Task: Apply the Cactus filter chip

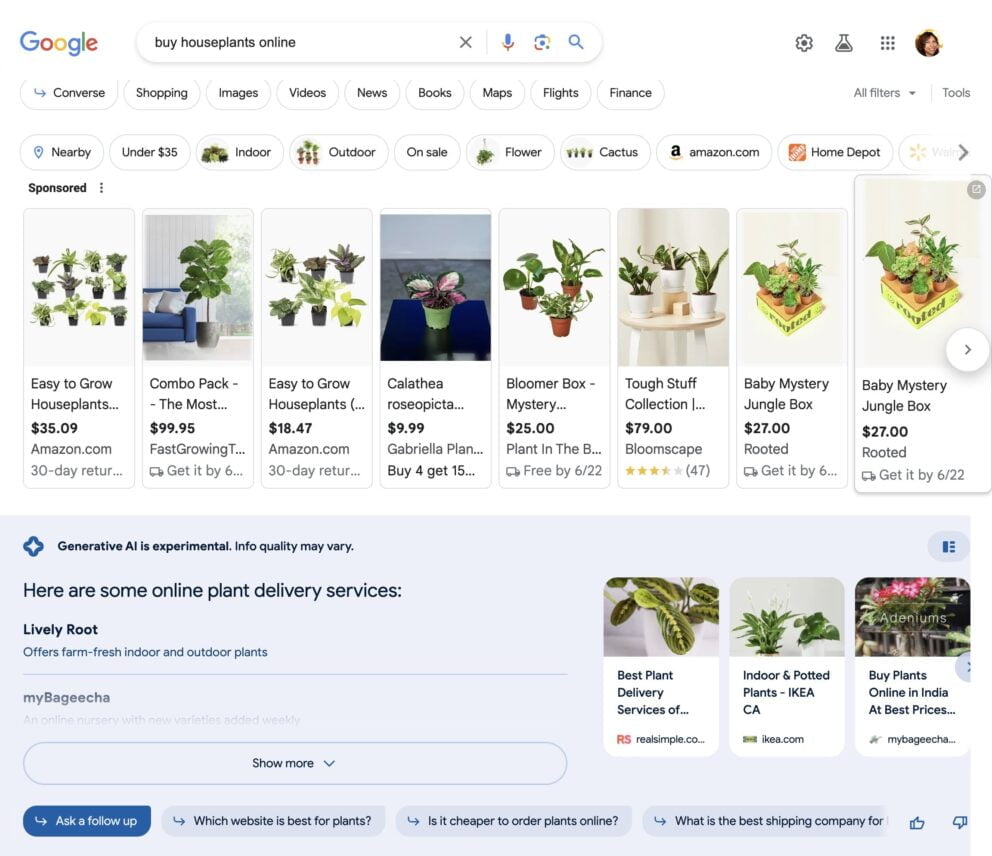Action: 605,152
